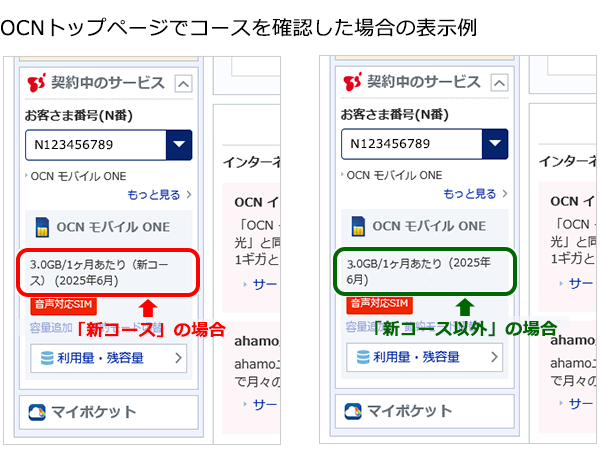
Task: Click お客さま番号(N番) label in left example
Action: (x=79, y=115)
